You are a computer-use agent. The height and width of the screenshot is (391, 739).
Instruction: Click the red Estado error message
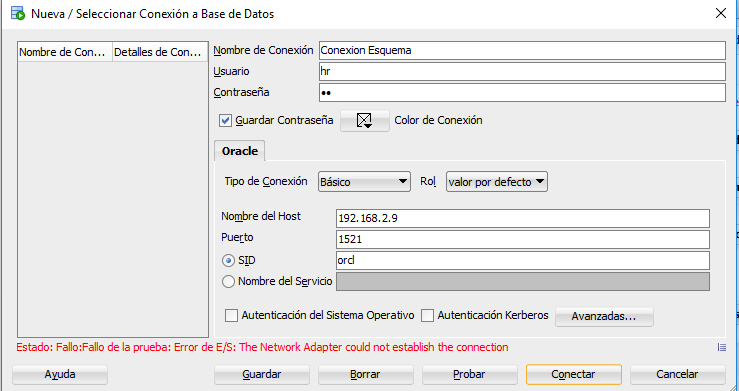[x=263, y=348]
